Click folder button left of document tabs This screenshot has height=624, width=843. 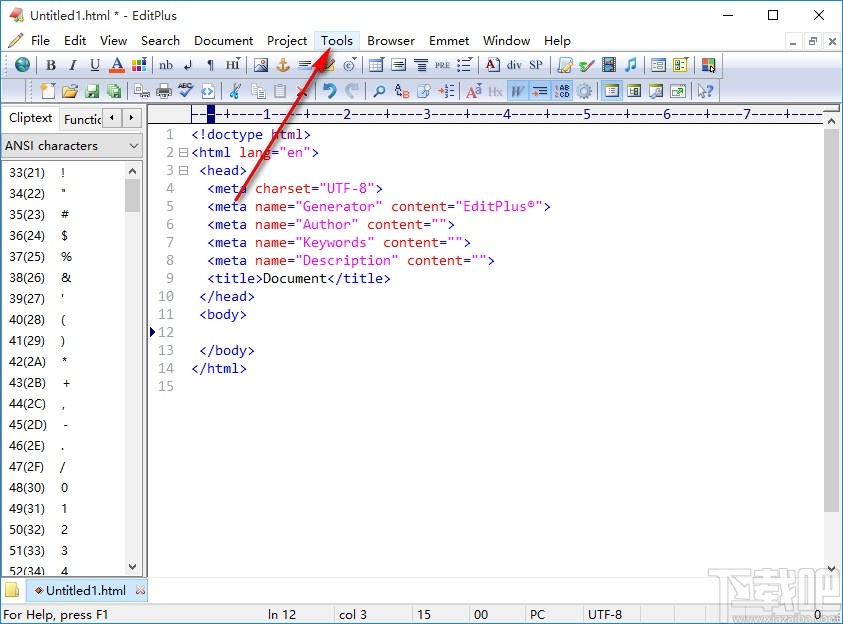(12, 590)
